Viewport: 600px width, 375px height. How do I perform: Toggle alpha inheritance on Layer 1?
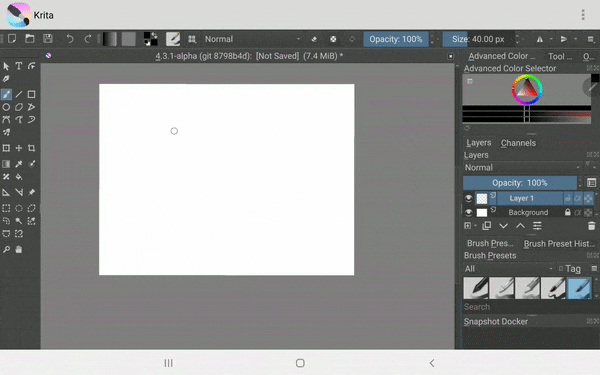(x=578, y=198)
